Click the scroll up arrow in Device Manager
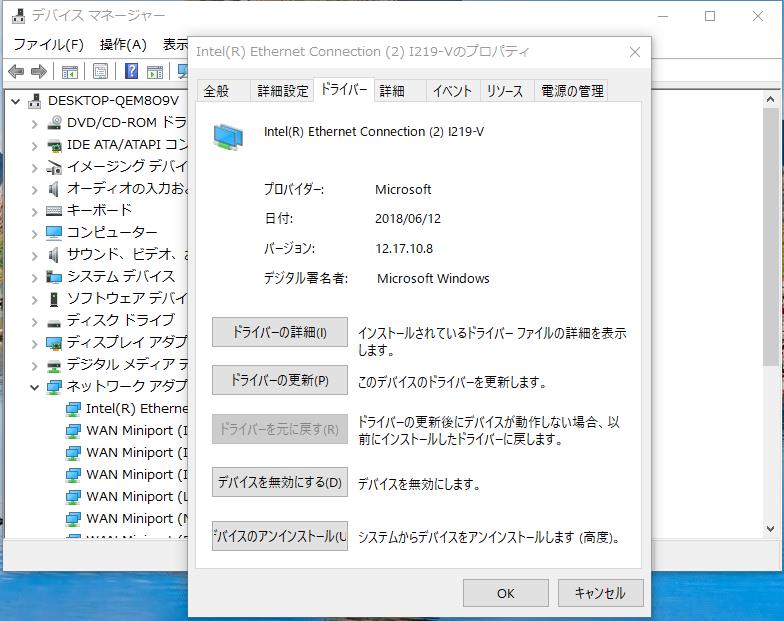This screenshot has width=784, height=621. pyautogui.click(x=770, y=100)
